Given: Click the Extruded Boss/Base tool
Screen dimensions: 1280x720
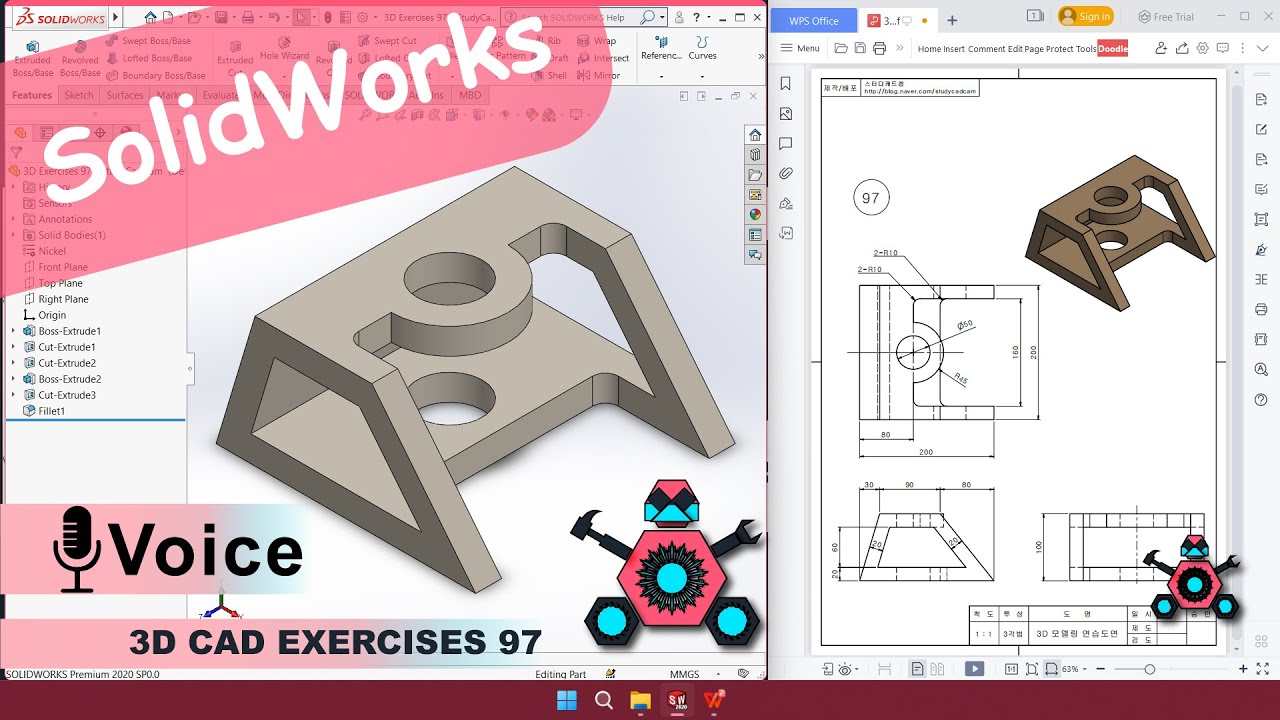Looking at the screenshot, I should [x=33, y=58].
